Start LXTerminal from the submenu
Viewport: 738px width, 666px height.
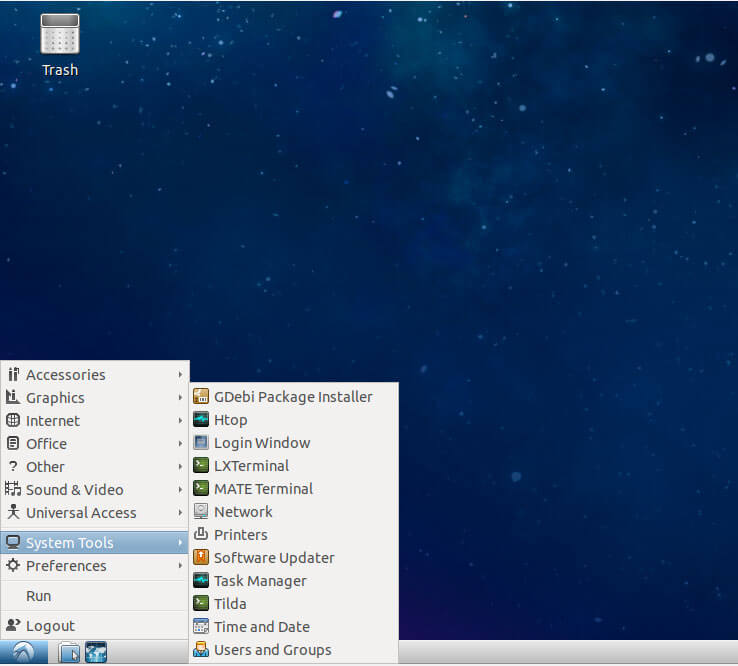tap(294, 465)
